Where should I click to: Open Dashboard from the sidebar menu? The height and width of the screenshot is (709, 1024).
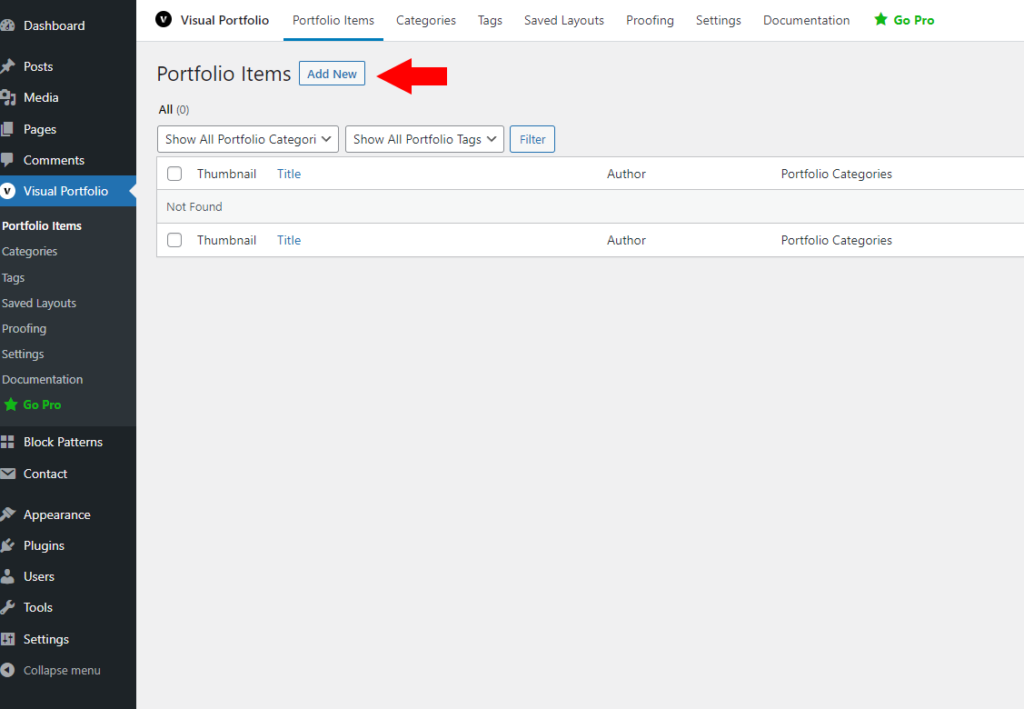pyautogui.click(x=54, y=25)
